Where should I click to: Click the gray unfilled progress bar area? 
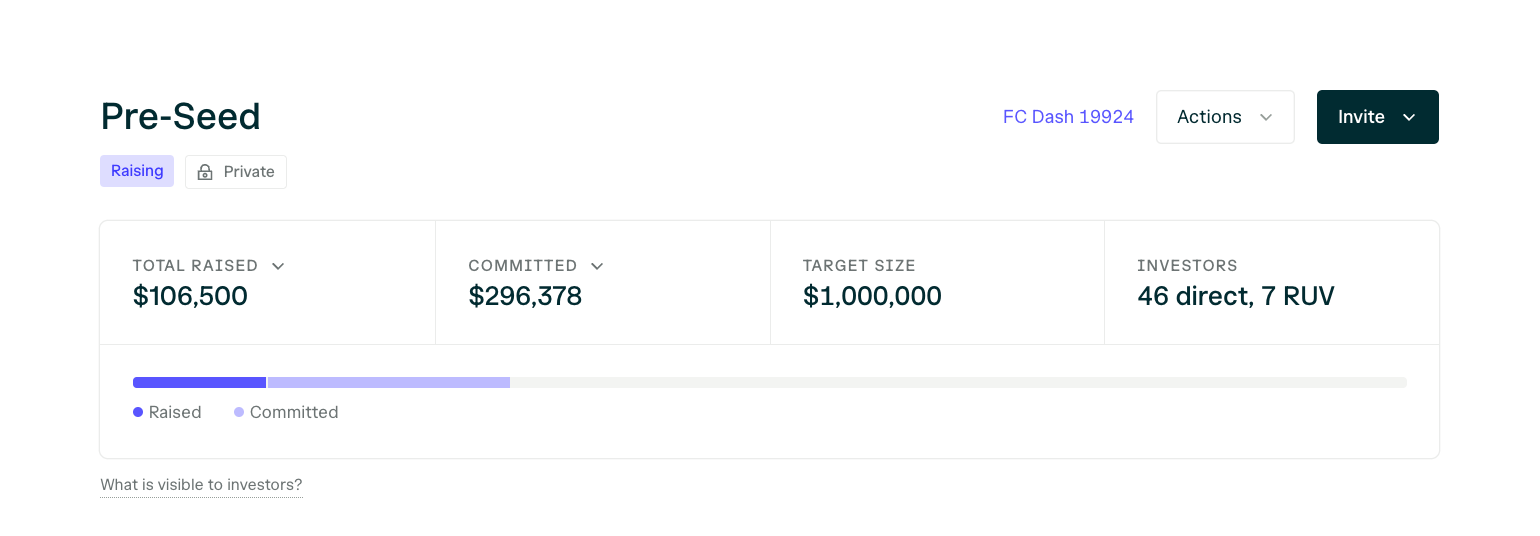(x=958, y=382)
